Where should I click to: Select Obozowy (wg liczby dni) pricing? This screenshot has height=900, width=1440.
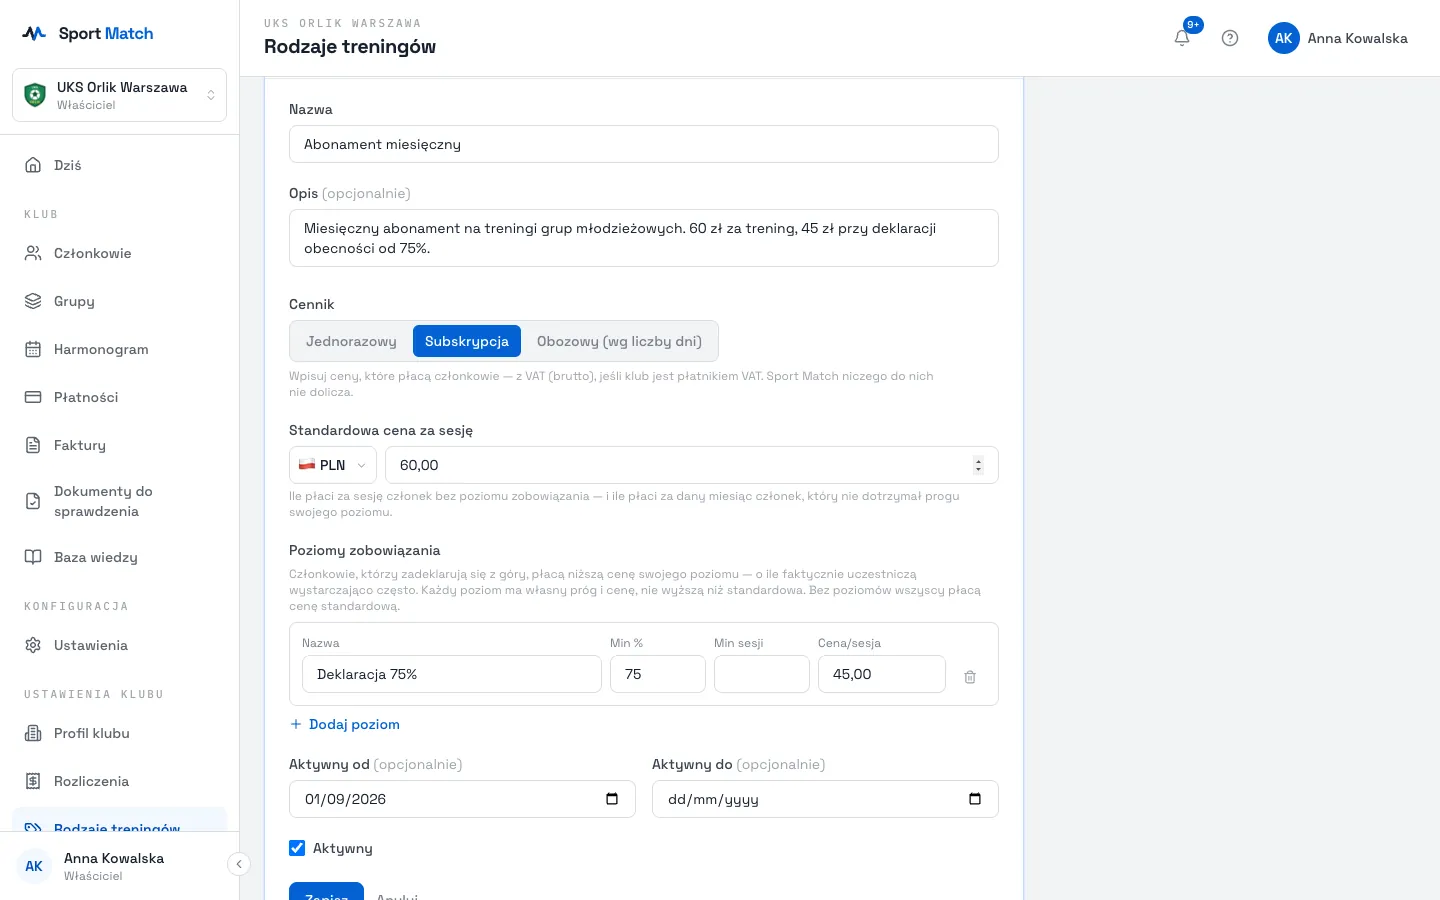(619, 341)
